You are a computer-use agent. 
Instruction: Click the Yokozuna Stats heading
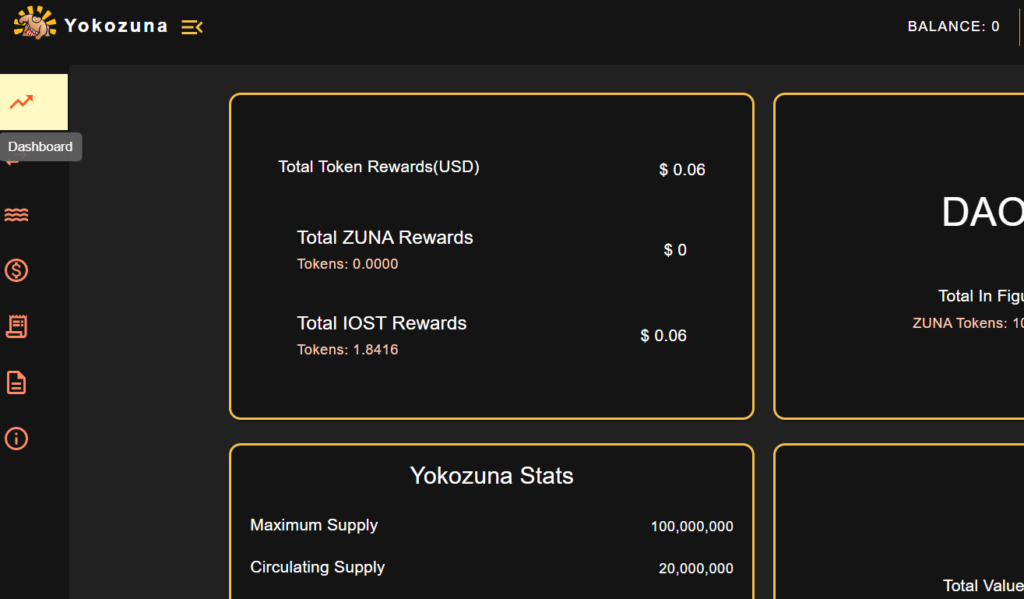491,476
